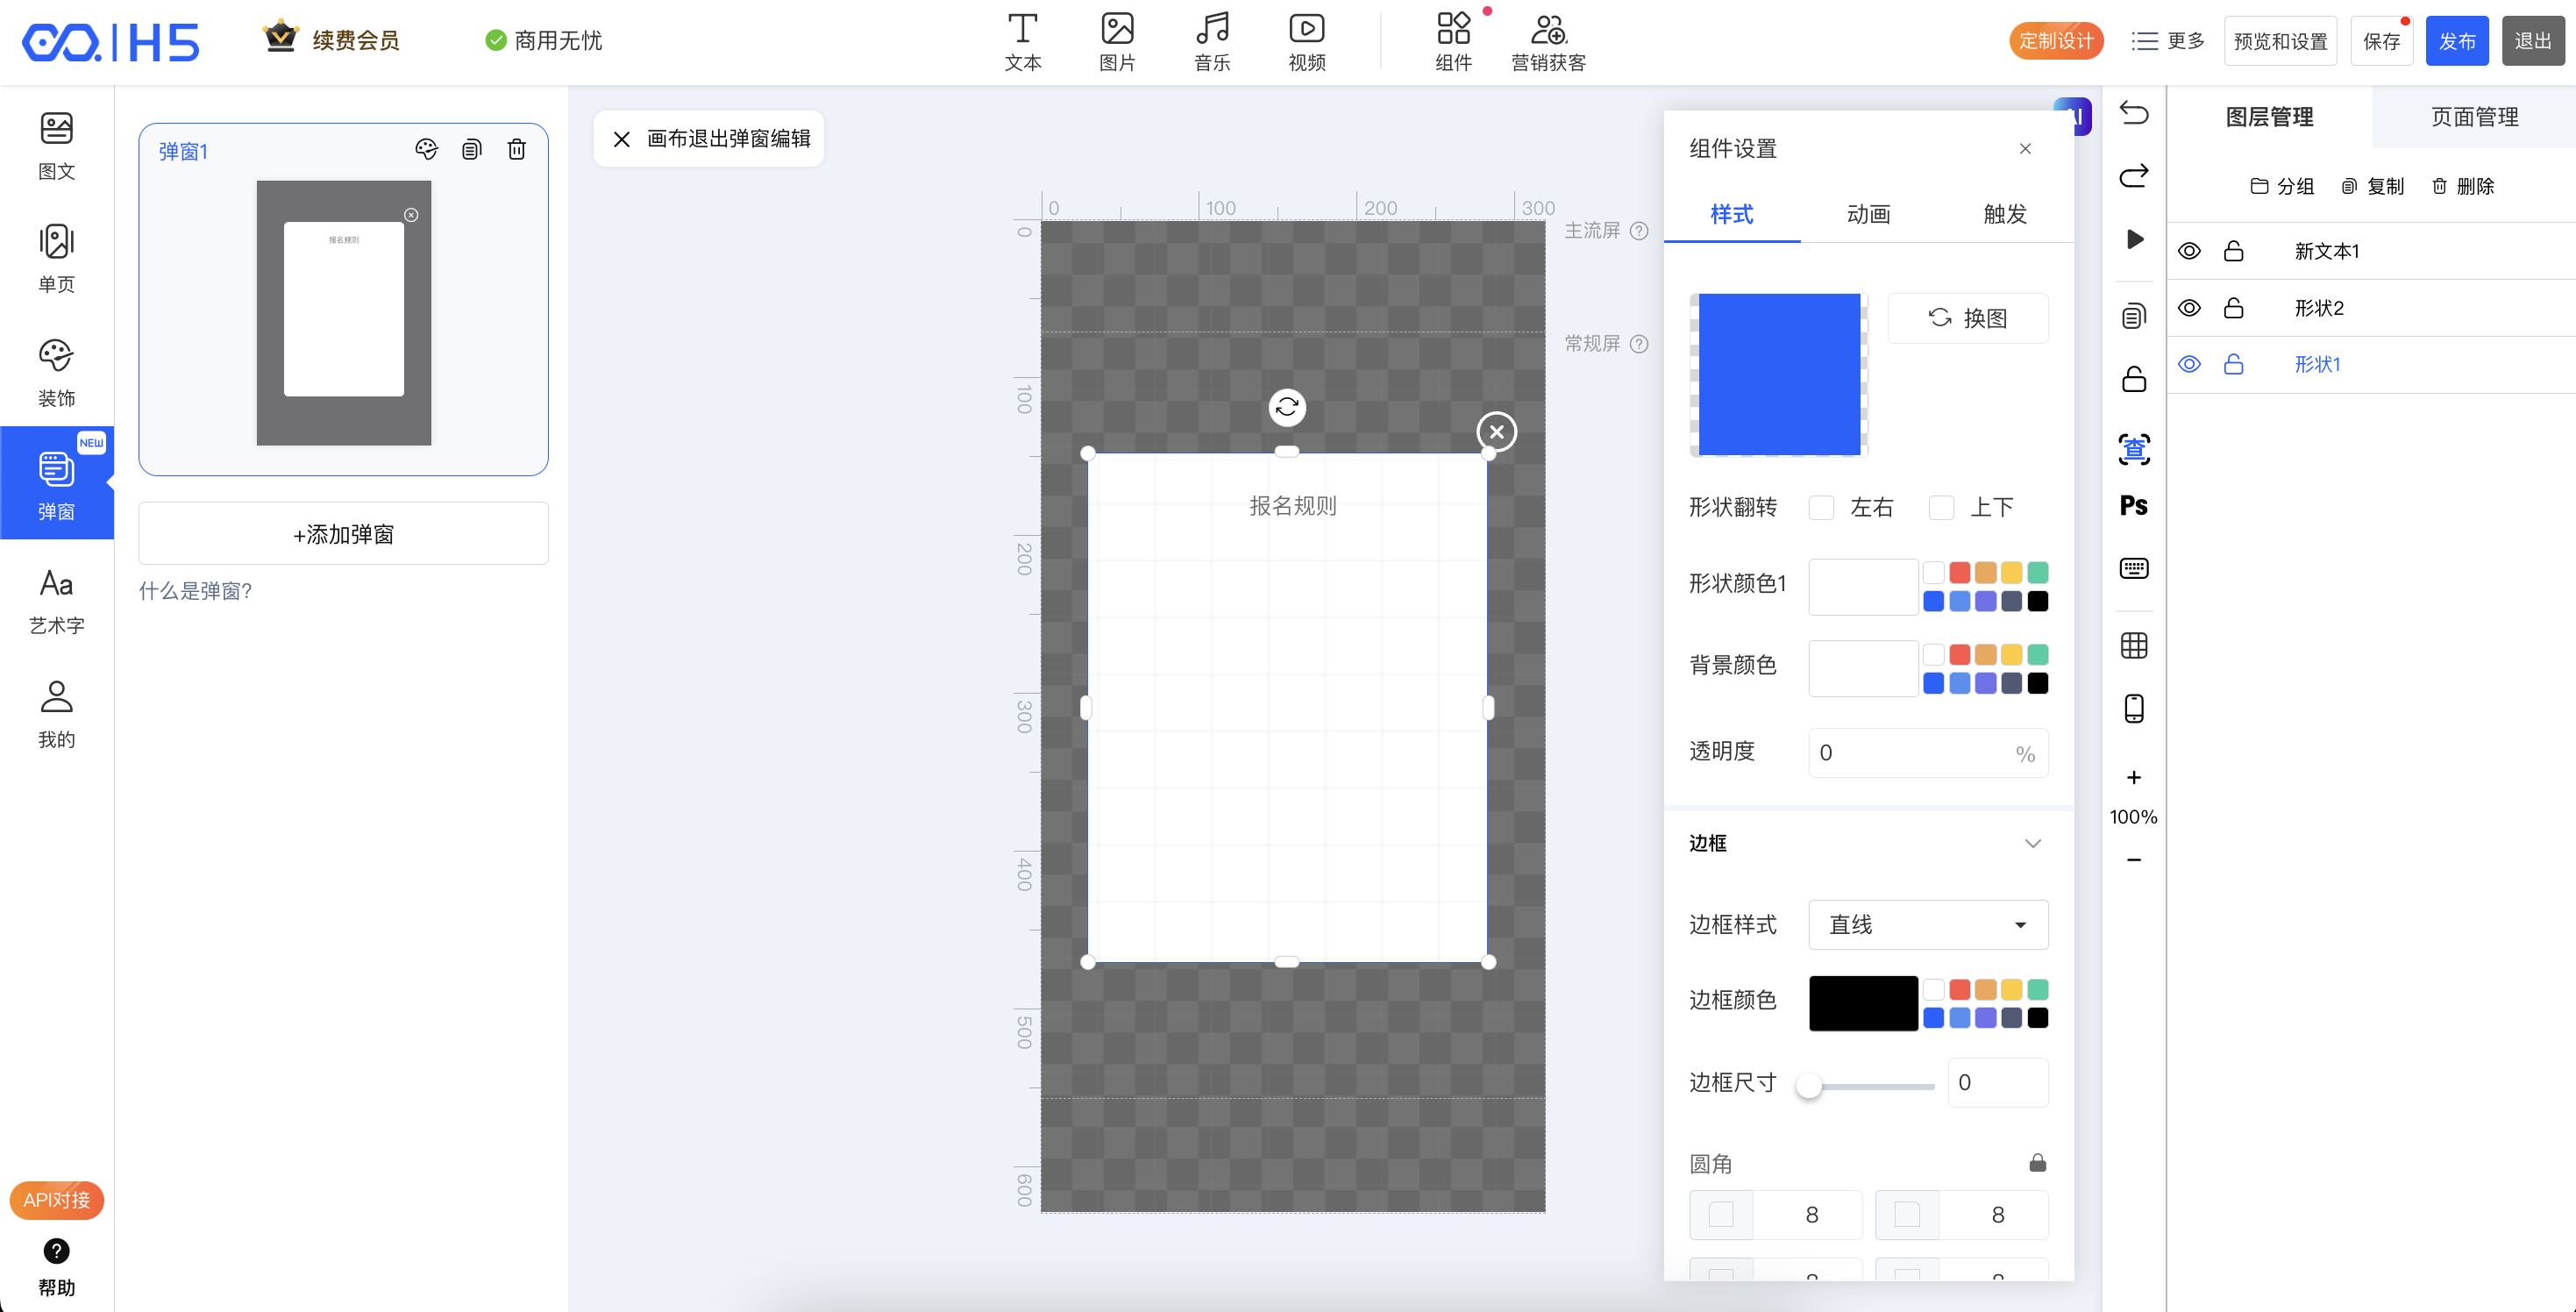The width and height of the screenshot is (2576, 1312).
Task: Click the Ps import icon
Action: [x=2133, y=506]
